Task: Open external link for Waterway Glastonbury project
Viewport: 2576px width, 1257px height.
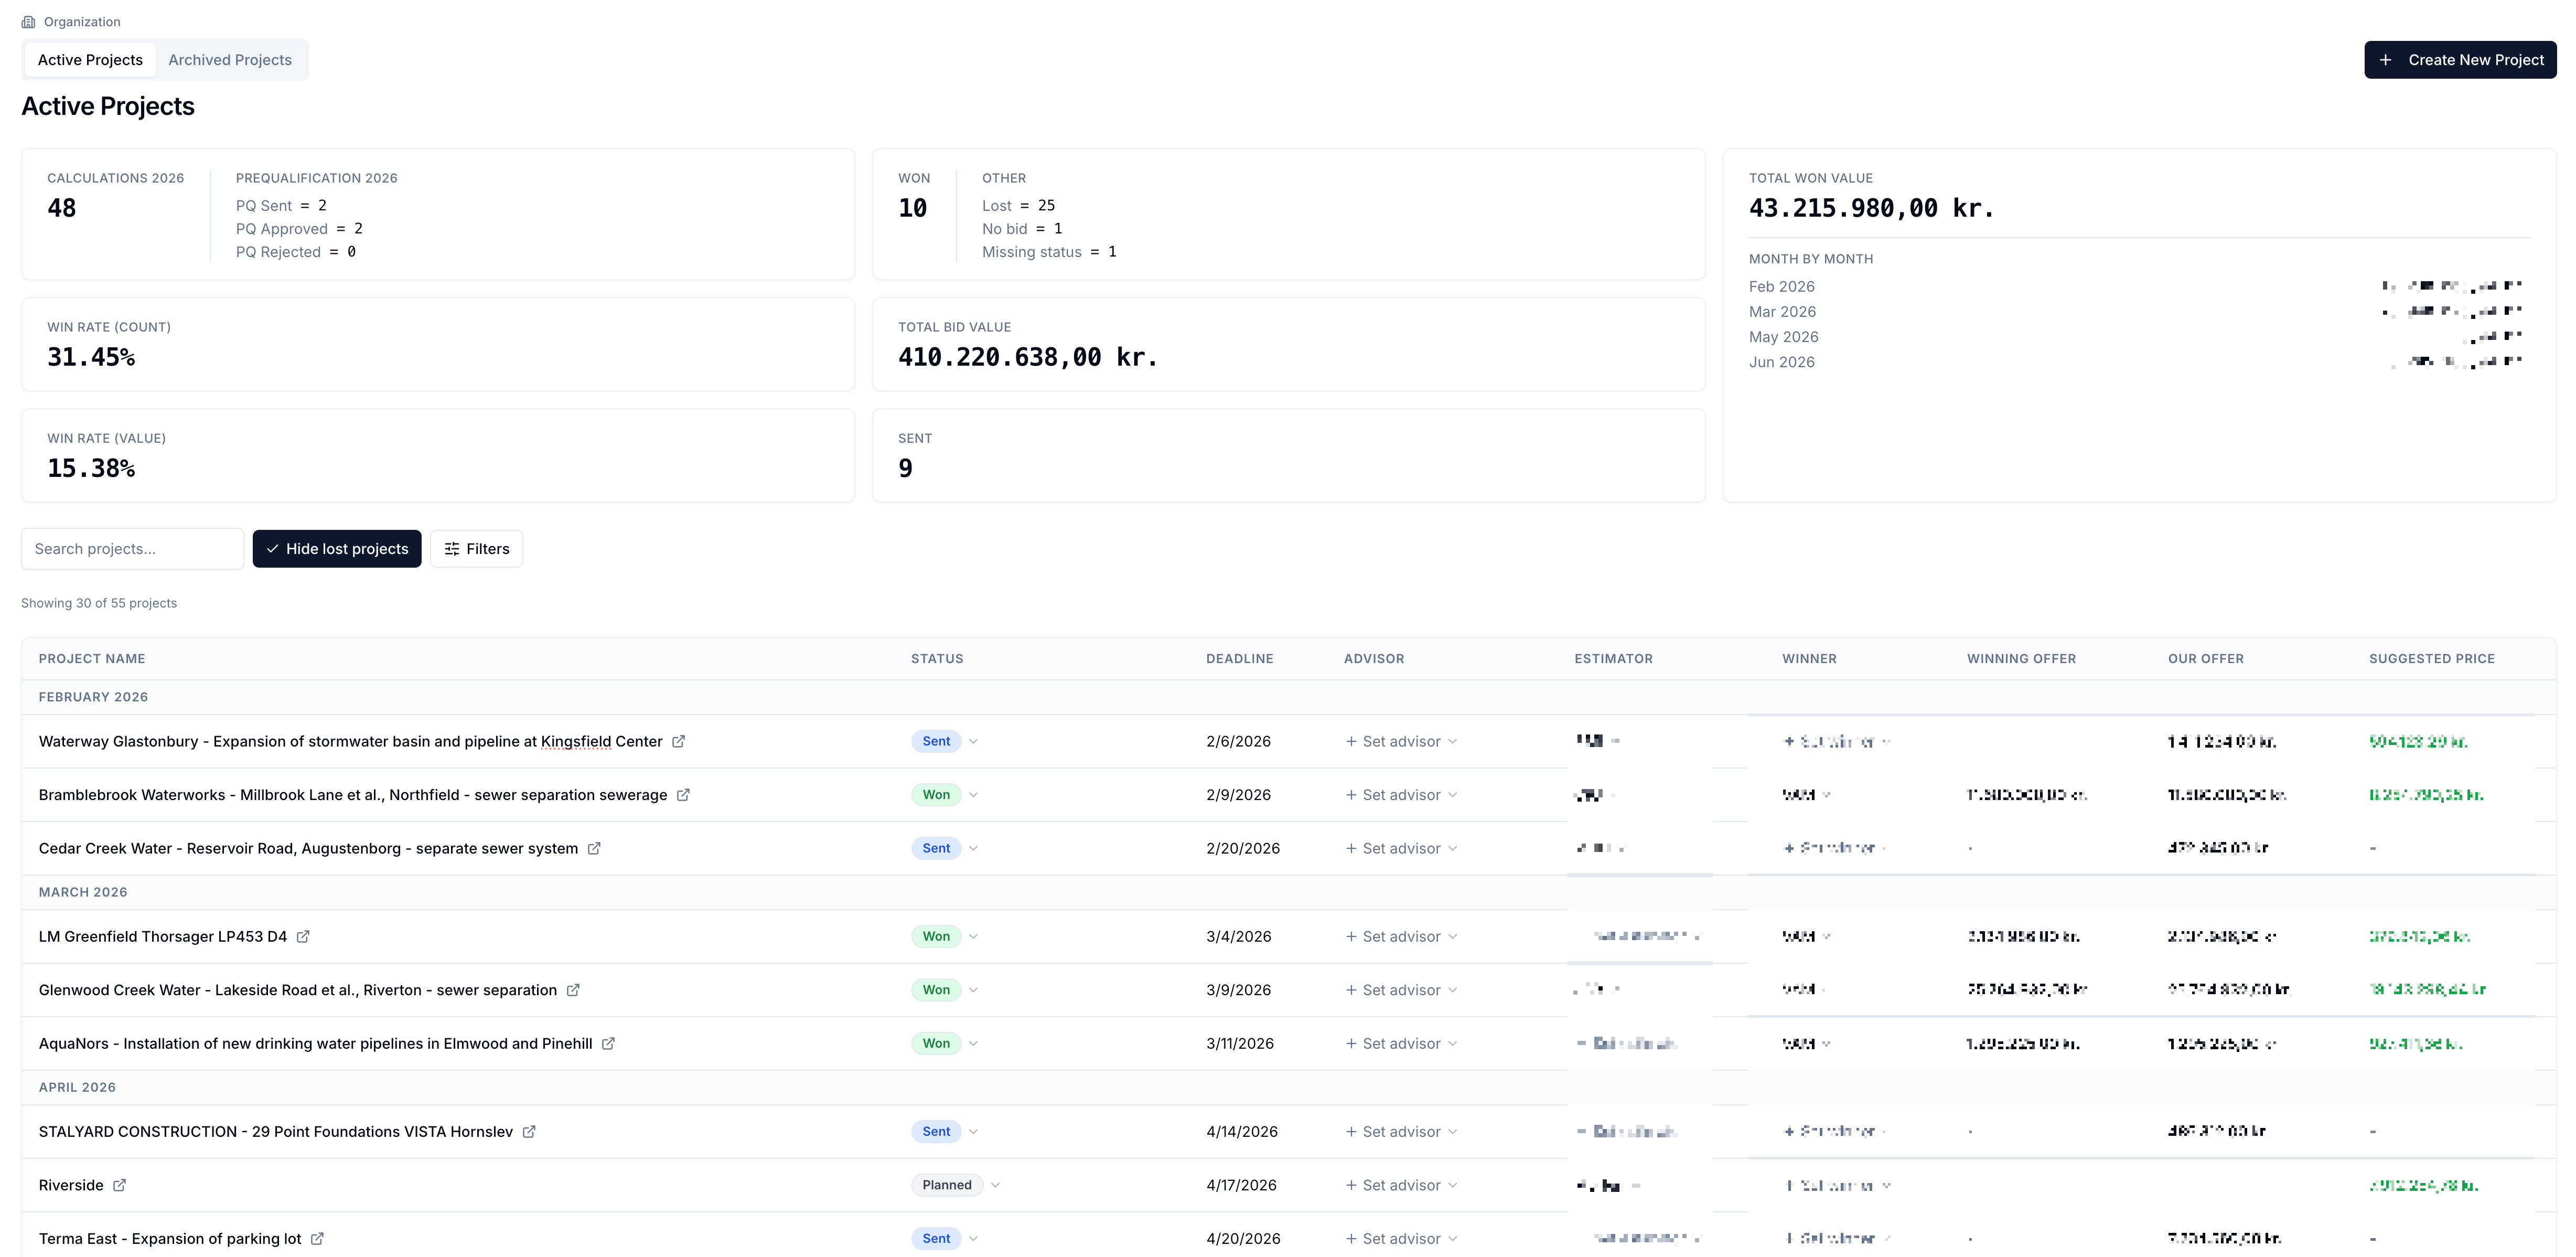Action: tap(678, 741)
